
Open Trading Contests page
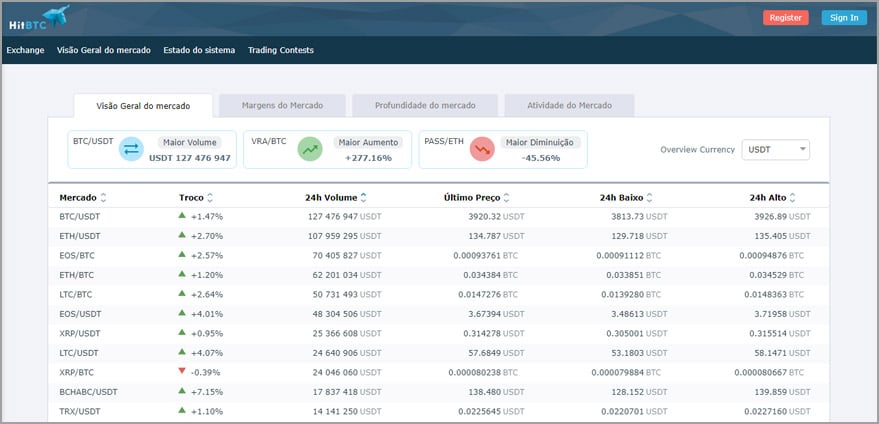281,50
